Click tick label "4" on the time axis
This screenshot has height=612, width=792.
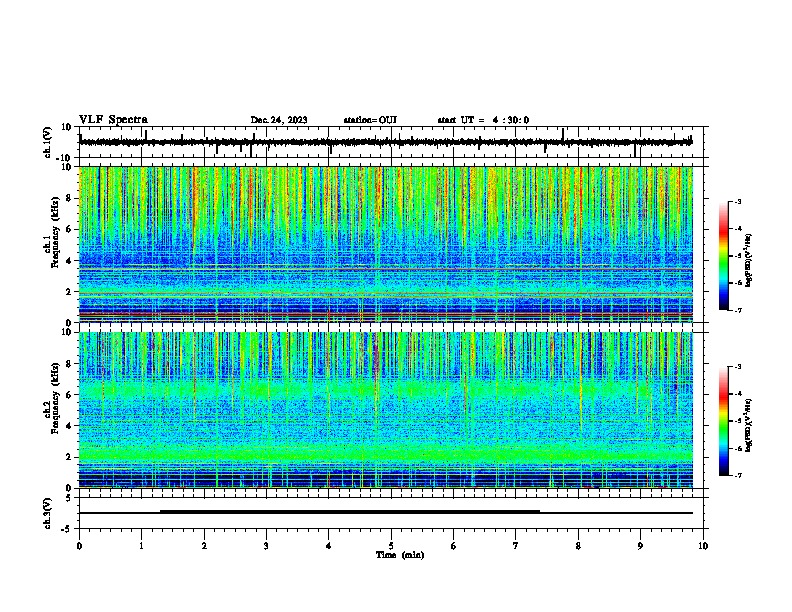[x=329, y=546]
